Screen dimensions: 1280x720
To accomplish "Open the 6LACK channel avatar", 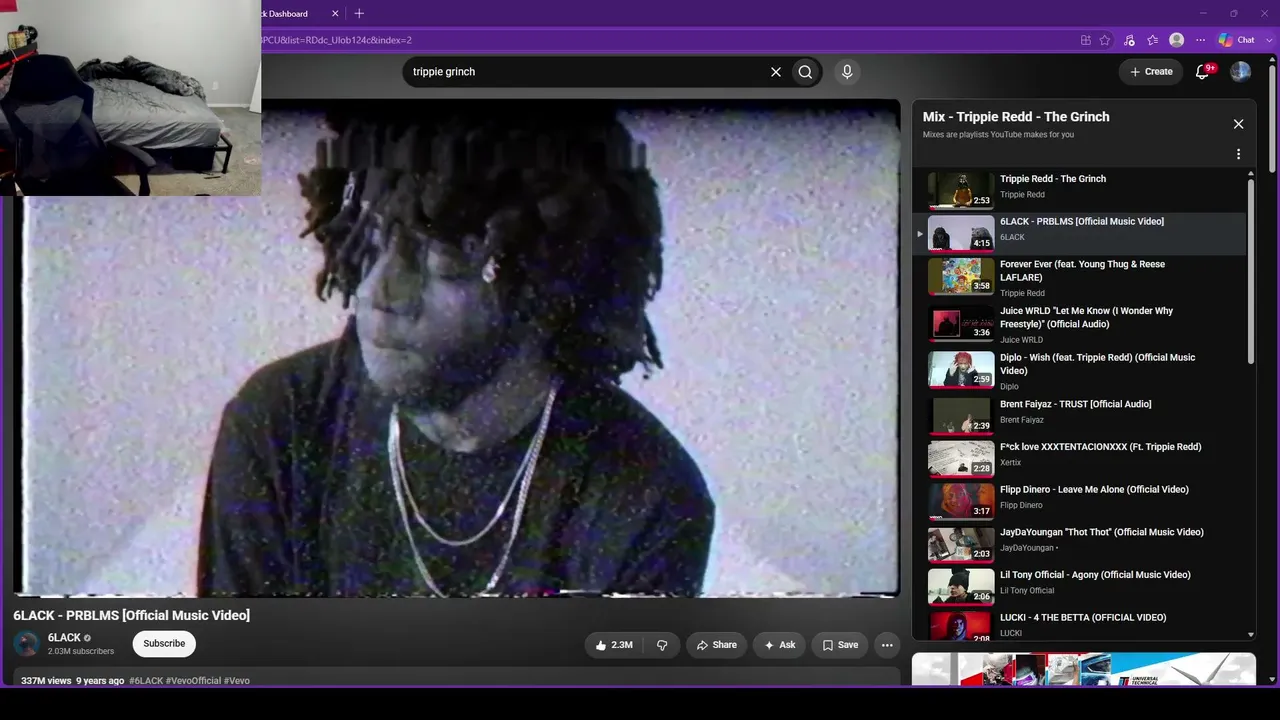I will tap(26, 644).
